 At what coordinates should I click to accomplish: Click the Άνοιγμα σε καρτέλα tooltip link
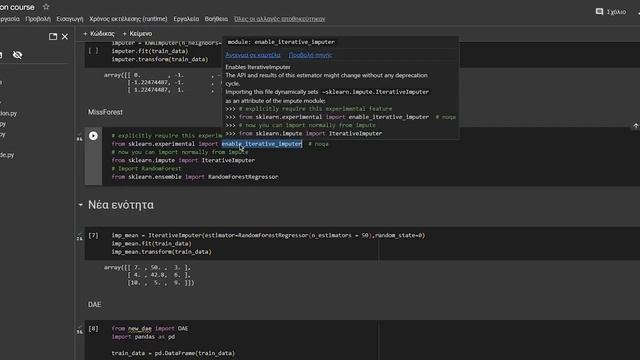click(253, 55)
